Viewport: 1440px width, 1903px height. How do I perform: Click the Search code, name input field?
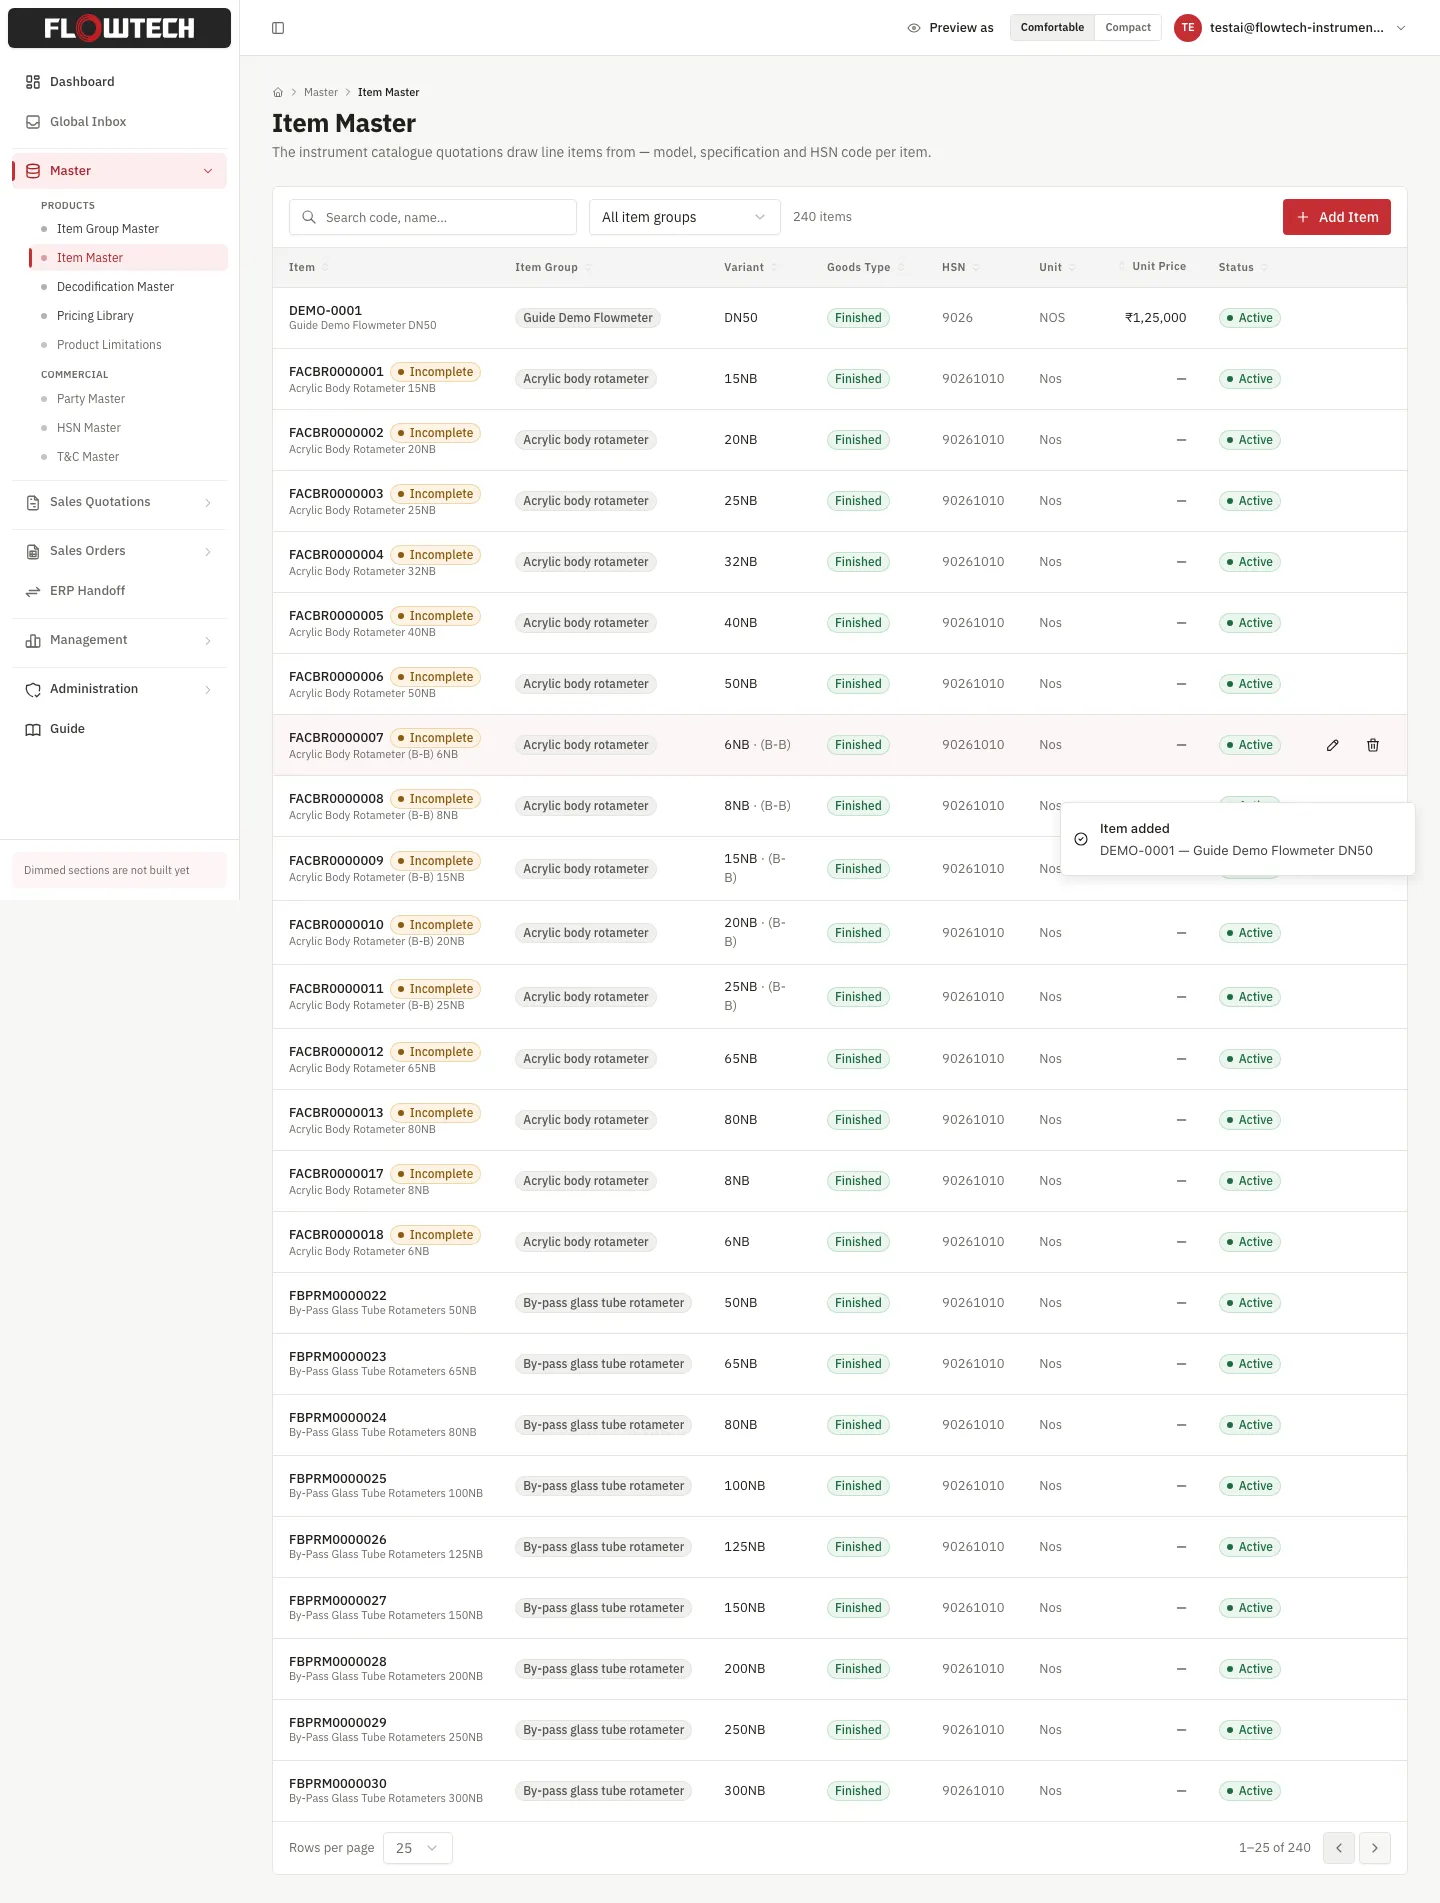[x=433, y=217]
